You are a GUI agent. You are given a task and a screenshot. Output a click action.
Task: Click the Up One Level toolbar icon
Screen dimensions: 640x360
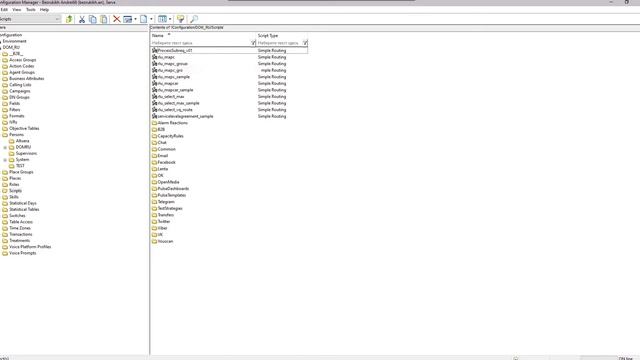[69, 19]
